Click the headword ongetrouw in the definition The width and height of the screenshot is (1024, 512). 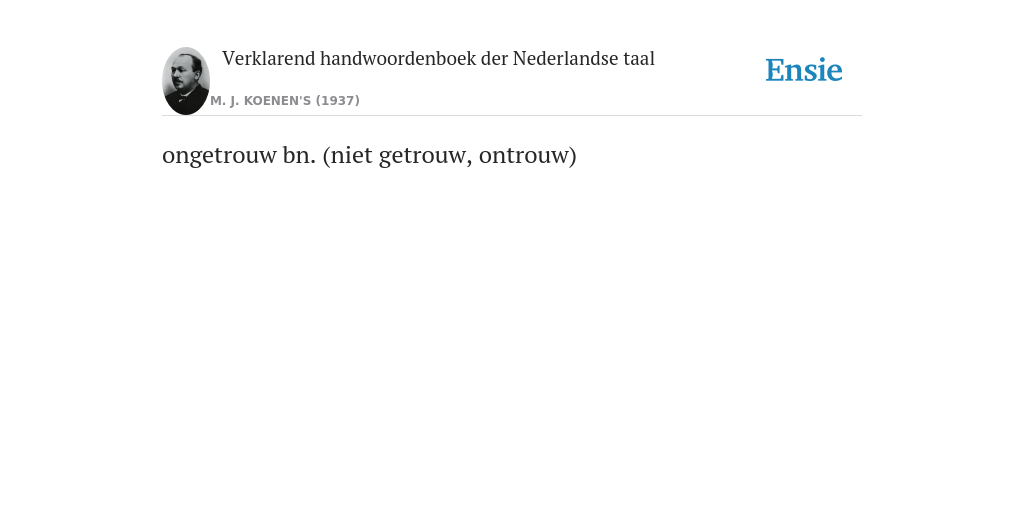tap(219, 156)
